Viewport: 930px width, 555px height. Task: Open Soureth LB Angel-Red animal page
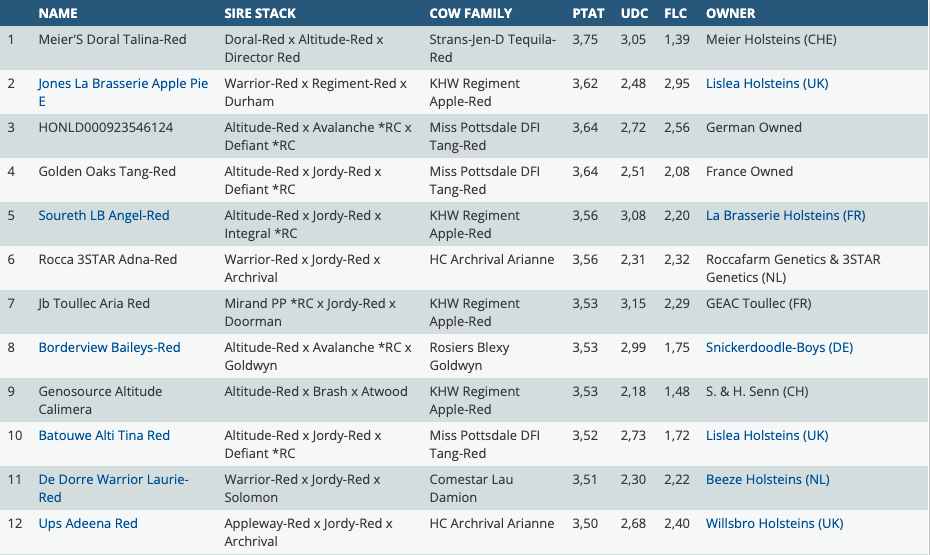(x=104, y=216)
